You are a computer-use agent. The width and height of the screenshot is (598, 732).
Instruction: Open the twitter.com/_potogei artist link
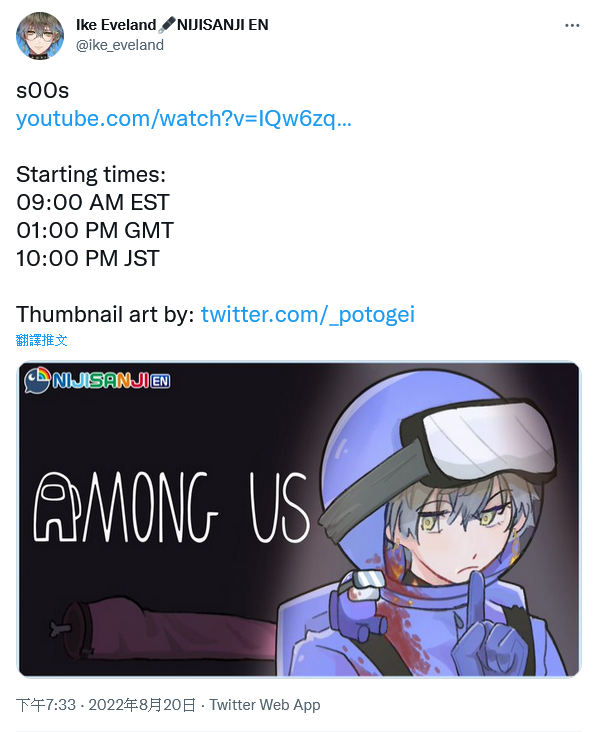pos(308,314)
